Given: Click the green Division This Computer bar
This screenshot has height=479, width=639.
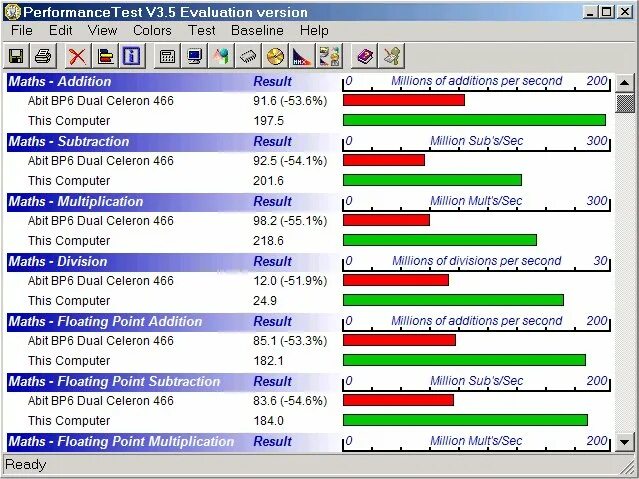Looking at the screenshot, I should (453, 300).
